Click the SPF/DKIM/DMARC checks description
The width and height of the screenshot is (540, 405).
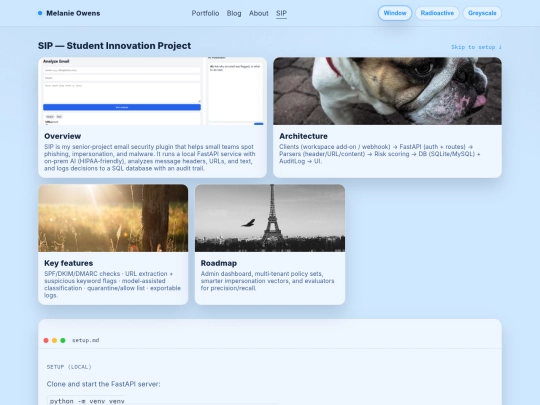click(112, 284)
